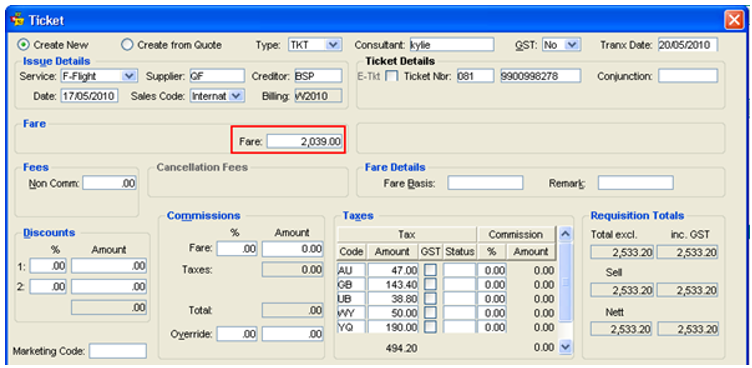Click the UB tax amount 38.80
Image resolution: width=752 pixels, height=368 pixels.
[x=393, y=298]
